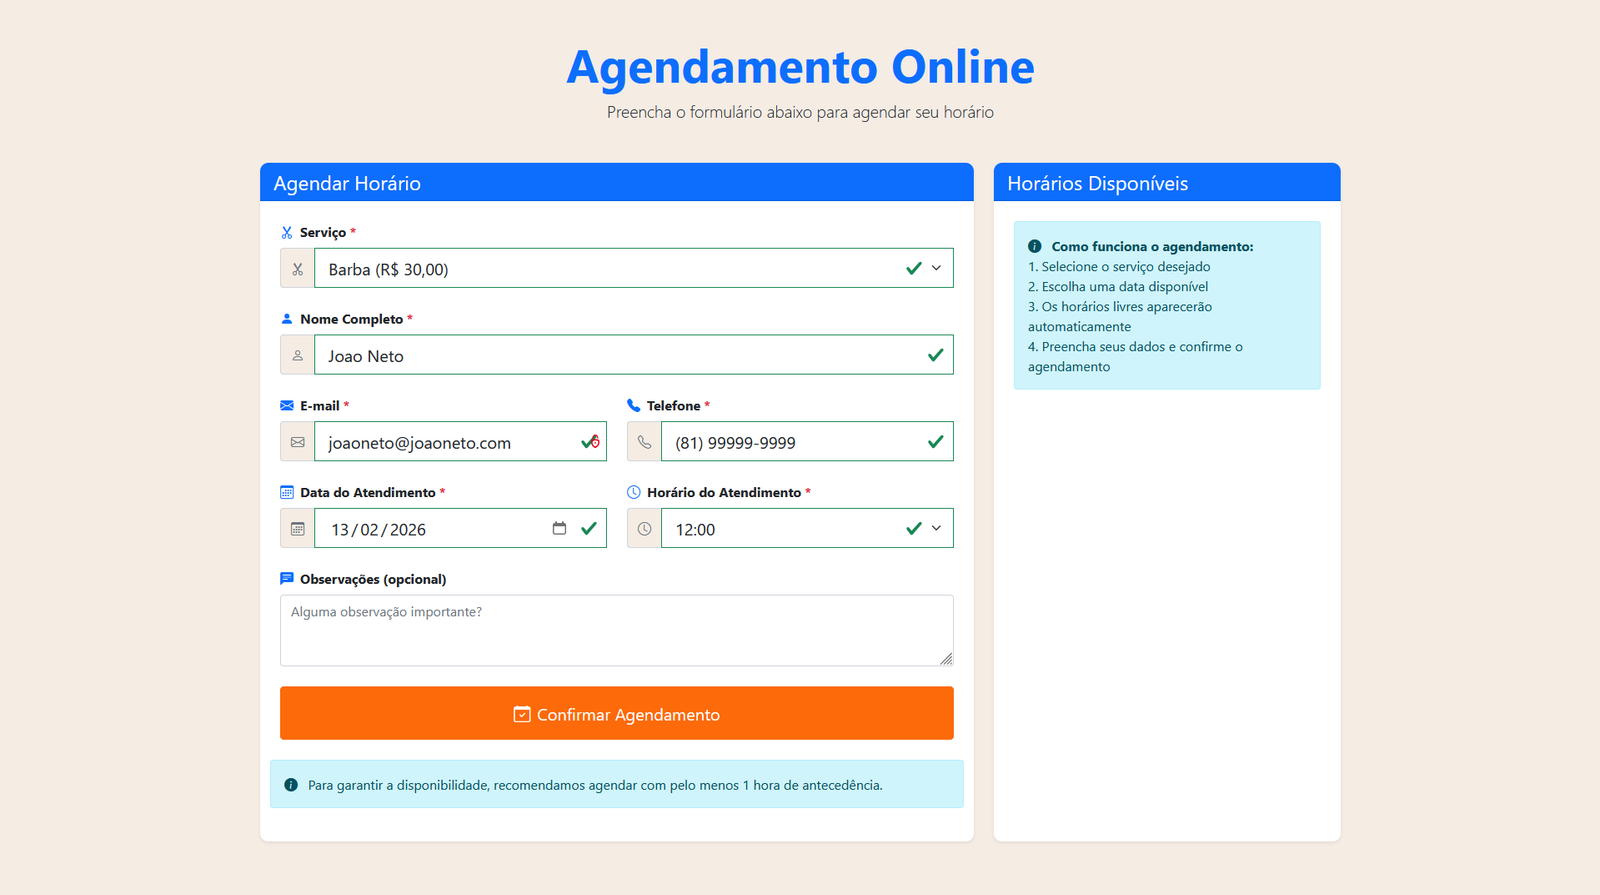Click info icon in Como funciona box
Image resolution: width=1600 pixels, height=895 pixels.
(1035, 246)
